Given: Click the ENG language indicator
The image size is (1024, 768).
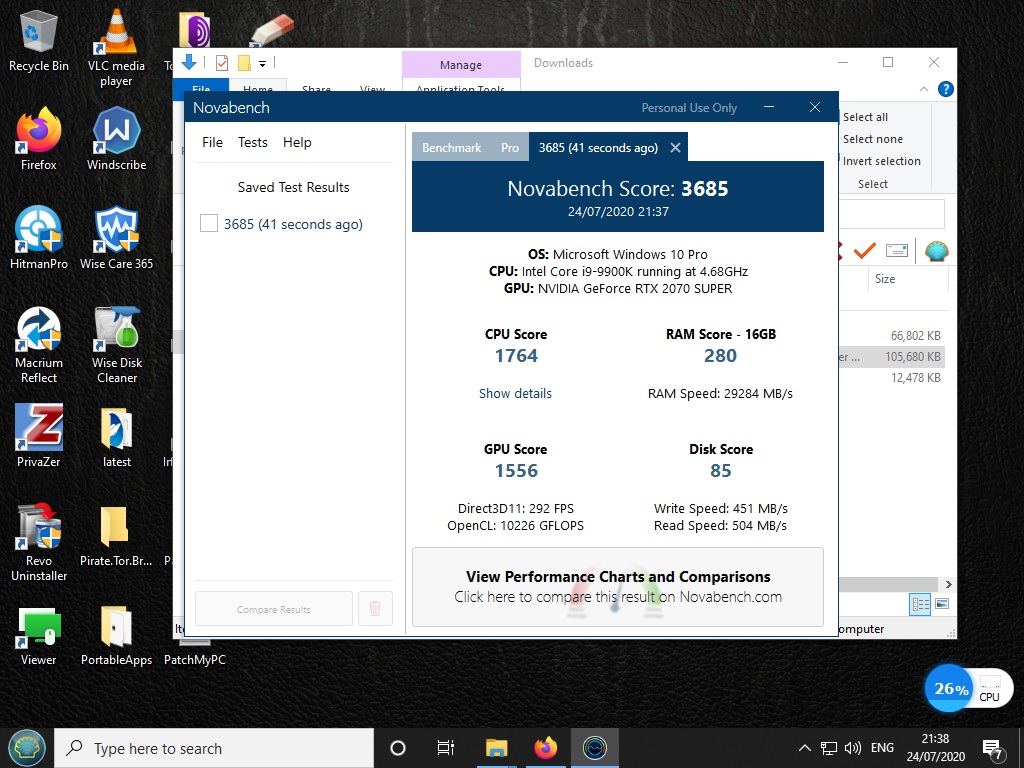Looking at the screenshot, I should [882, 748].
